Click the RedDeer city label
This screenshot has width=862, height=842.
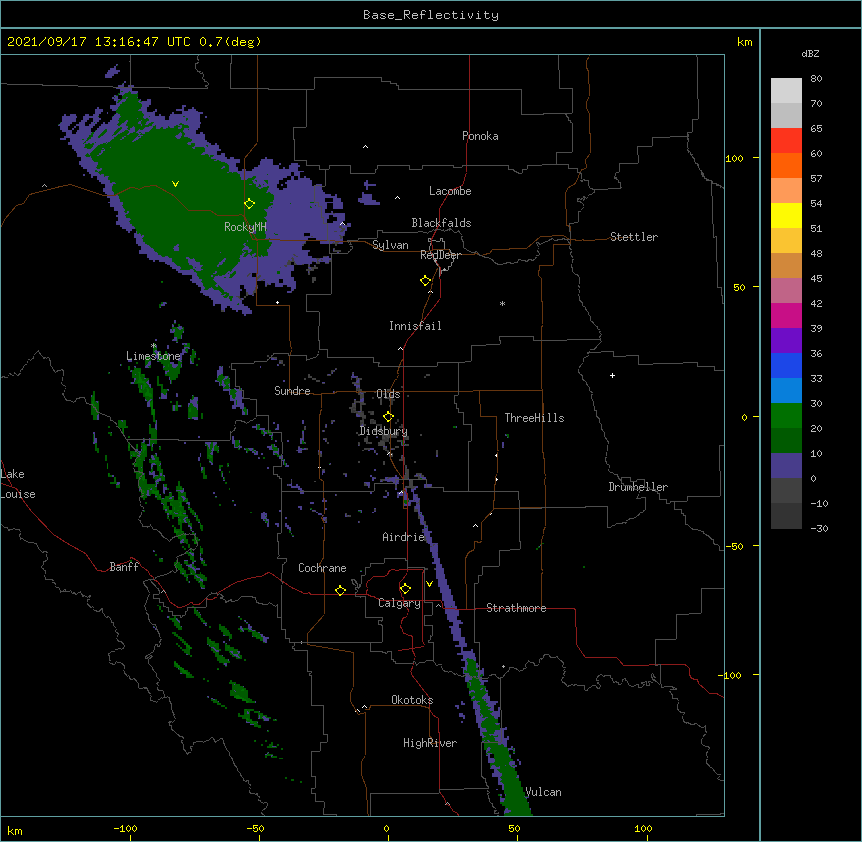[440, 255]
